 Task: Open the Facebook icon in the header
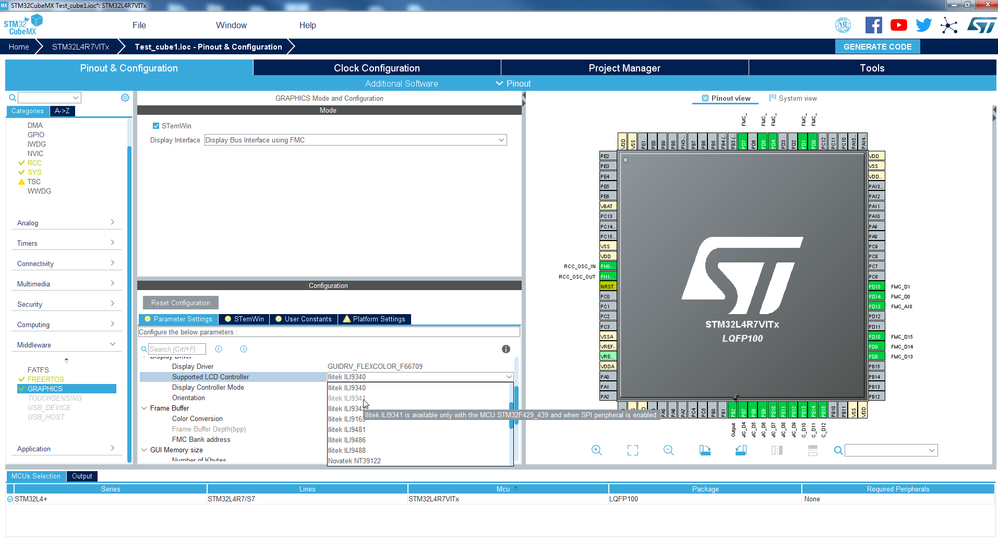pos(873,25)
